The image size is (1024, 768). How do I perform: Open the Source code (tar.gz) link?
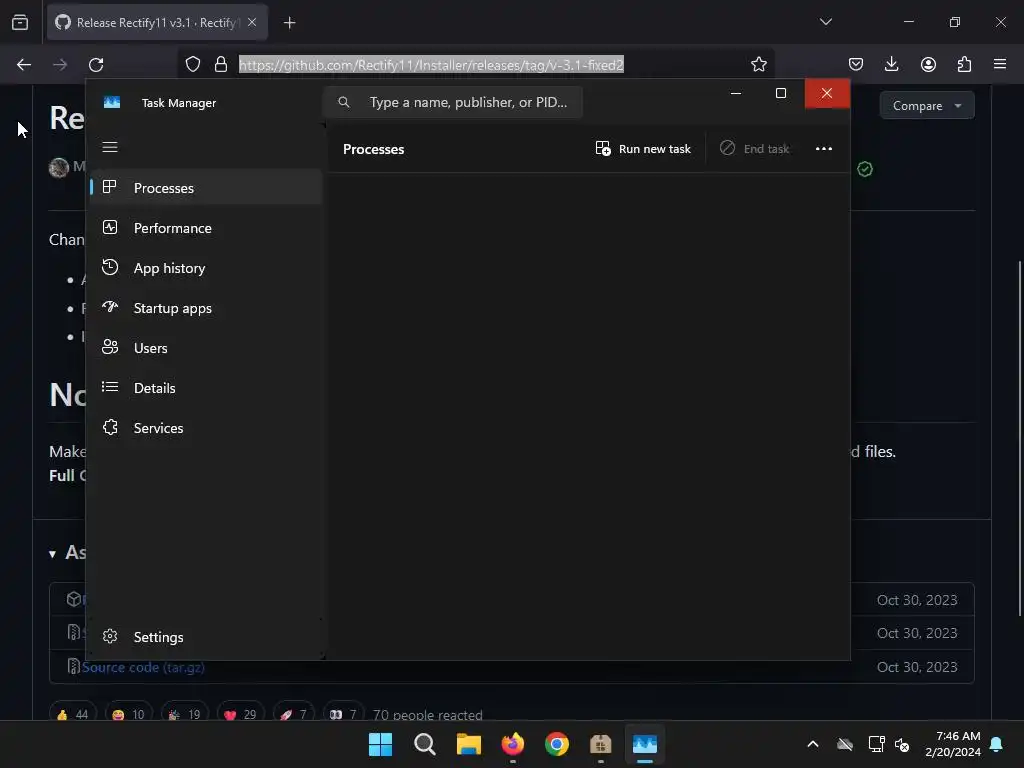pos(143,667)
